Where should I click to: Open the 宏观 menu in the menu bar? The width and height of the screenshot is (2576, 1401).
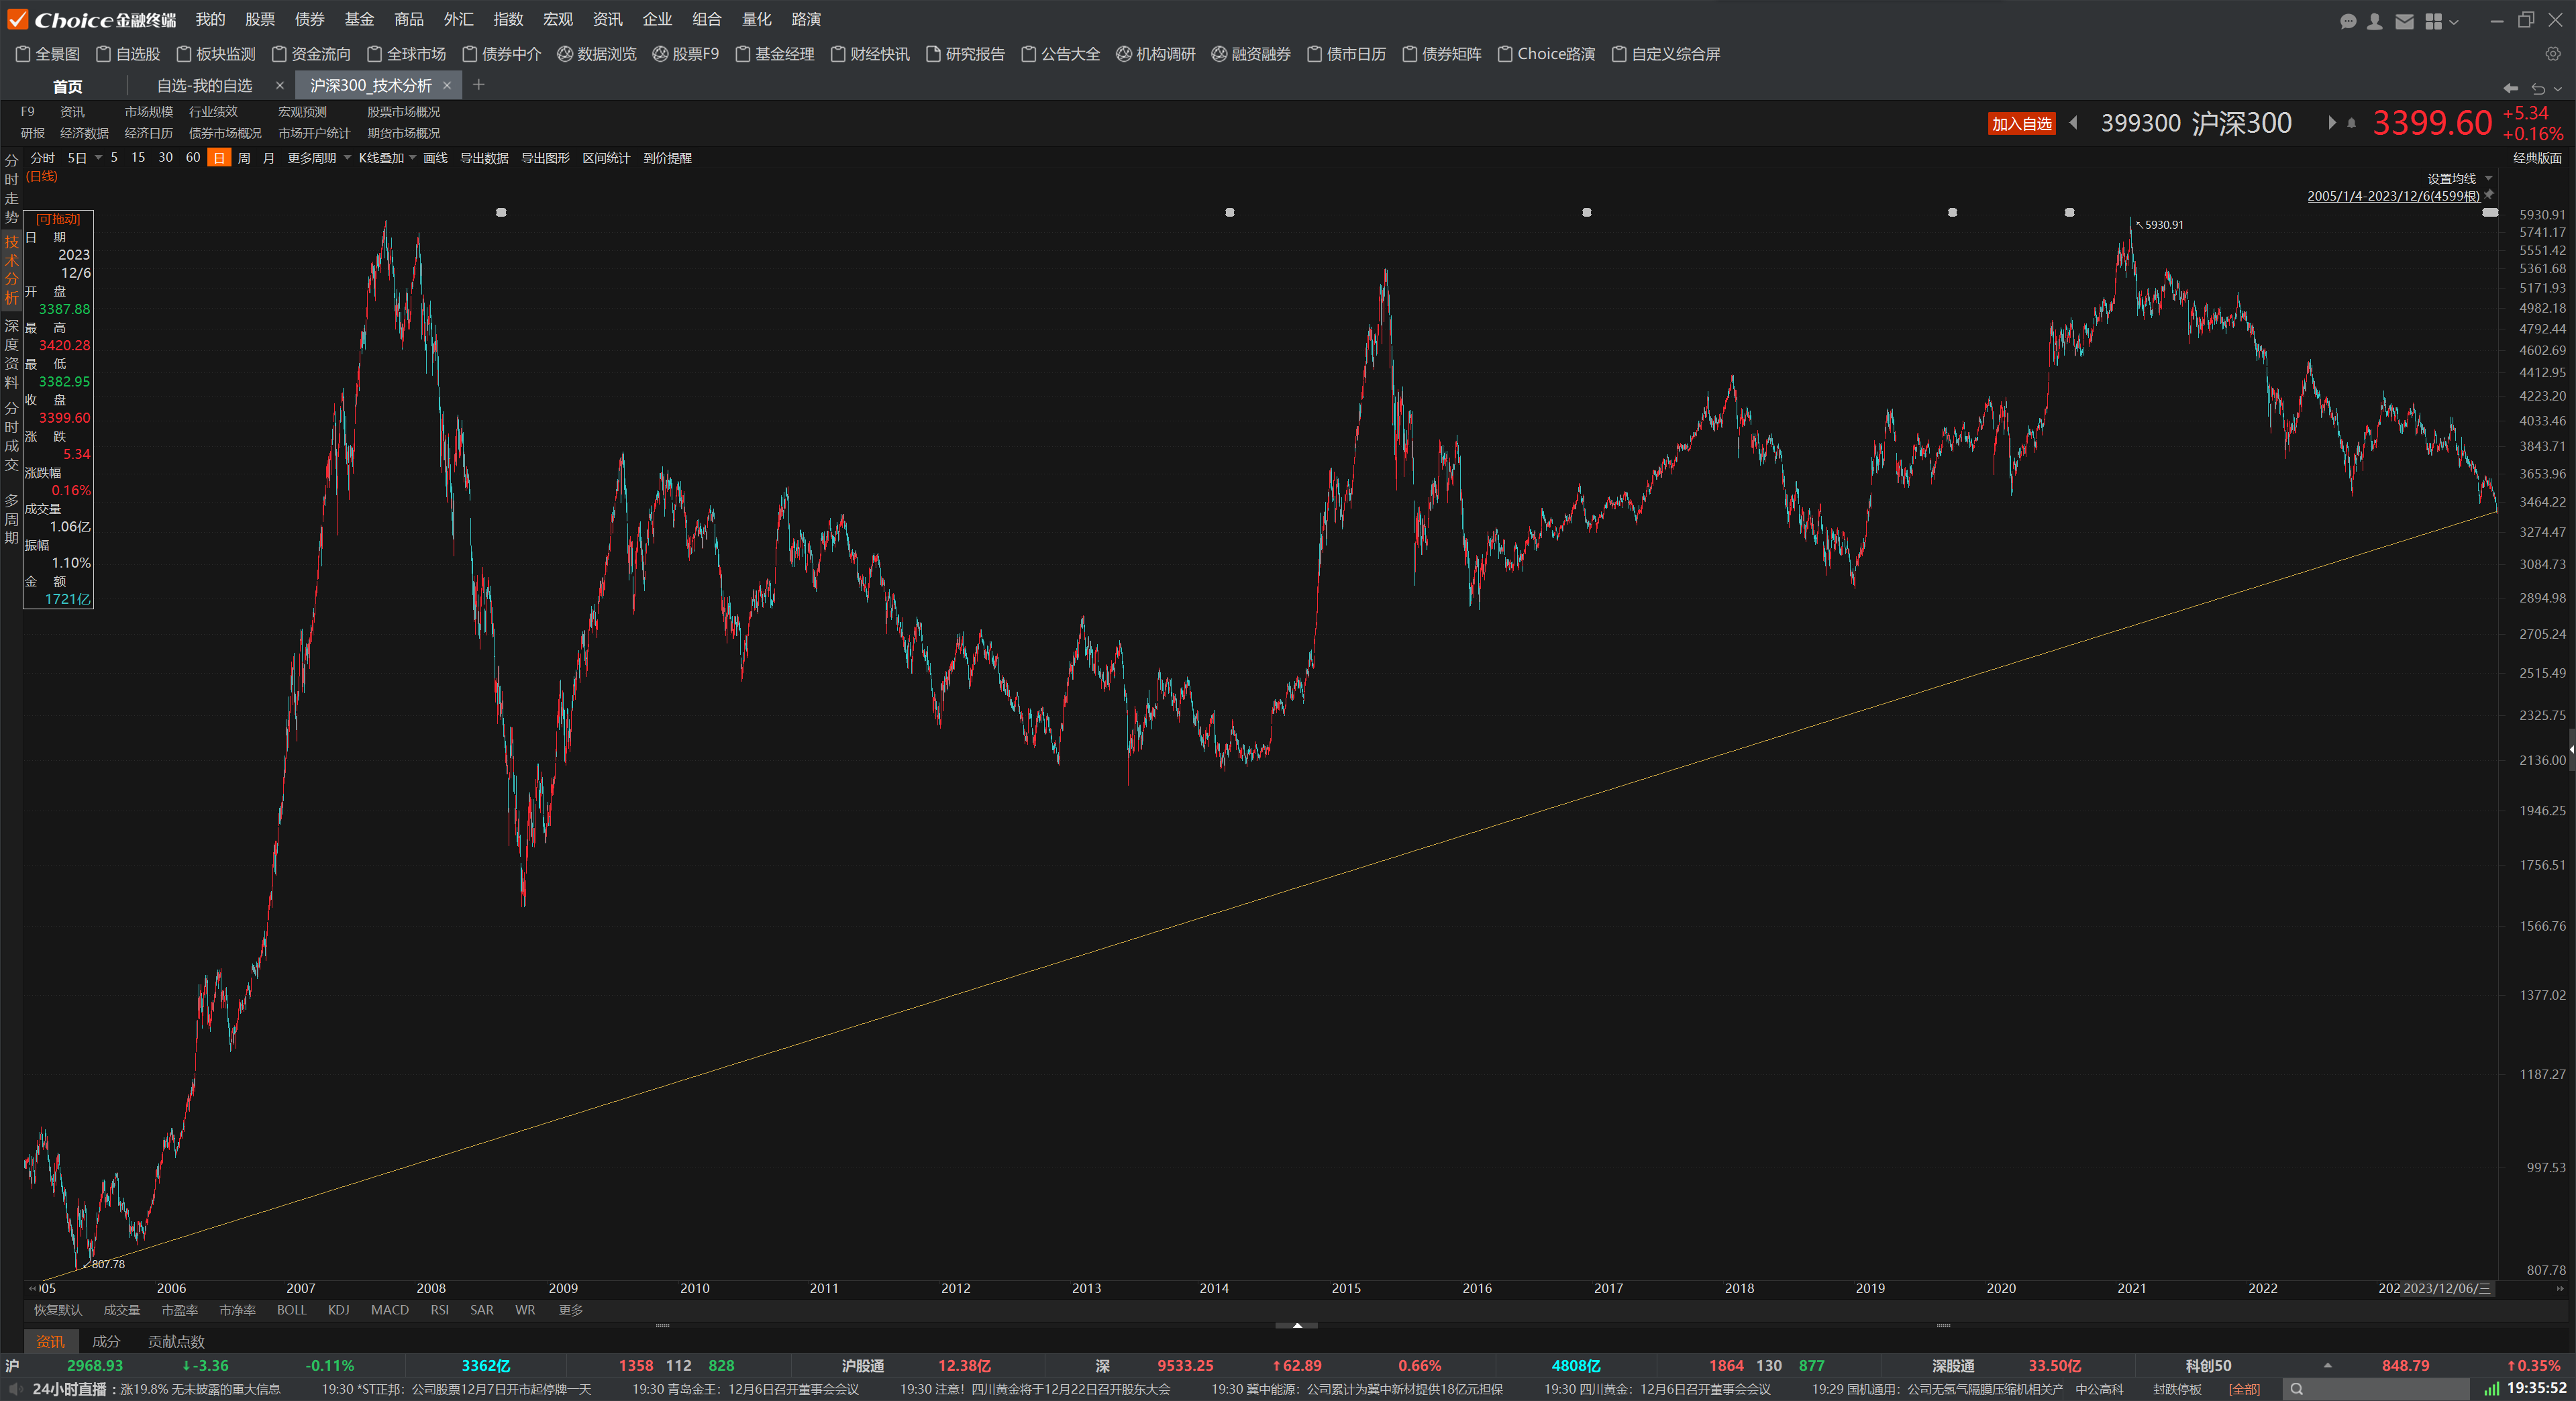point(558,19)
